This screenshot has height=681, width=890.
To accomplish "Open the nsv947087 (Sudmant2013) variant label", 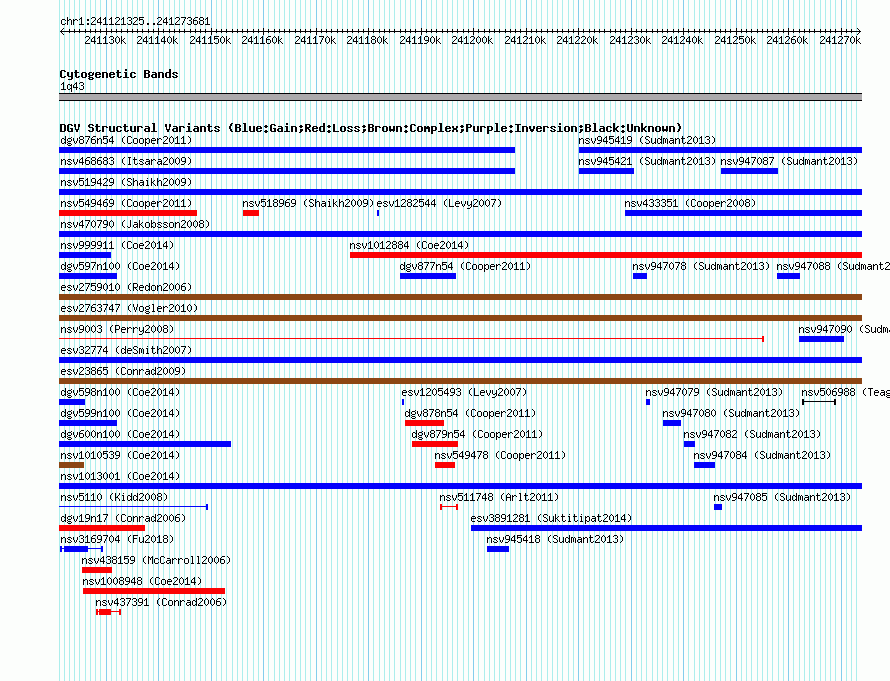I will [x=789, y=161].
